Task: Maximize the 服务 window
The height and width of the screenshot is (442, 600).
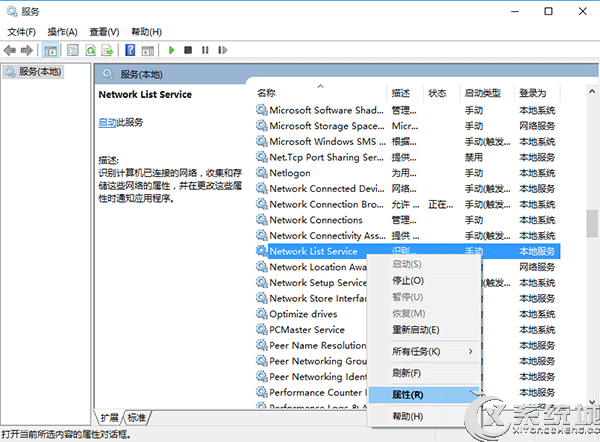Action: 548,11
